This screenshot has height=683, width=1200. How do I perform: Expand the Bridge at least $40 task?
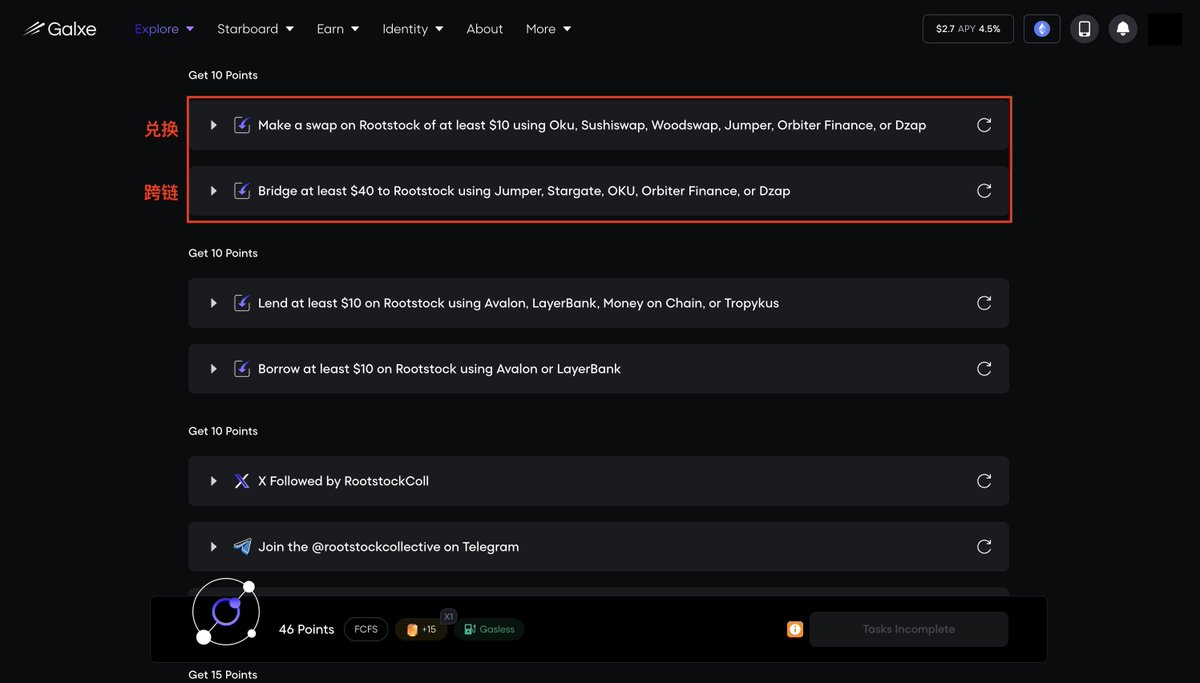point(213,191)
